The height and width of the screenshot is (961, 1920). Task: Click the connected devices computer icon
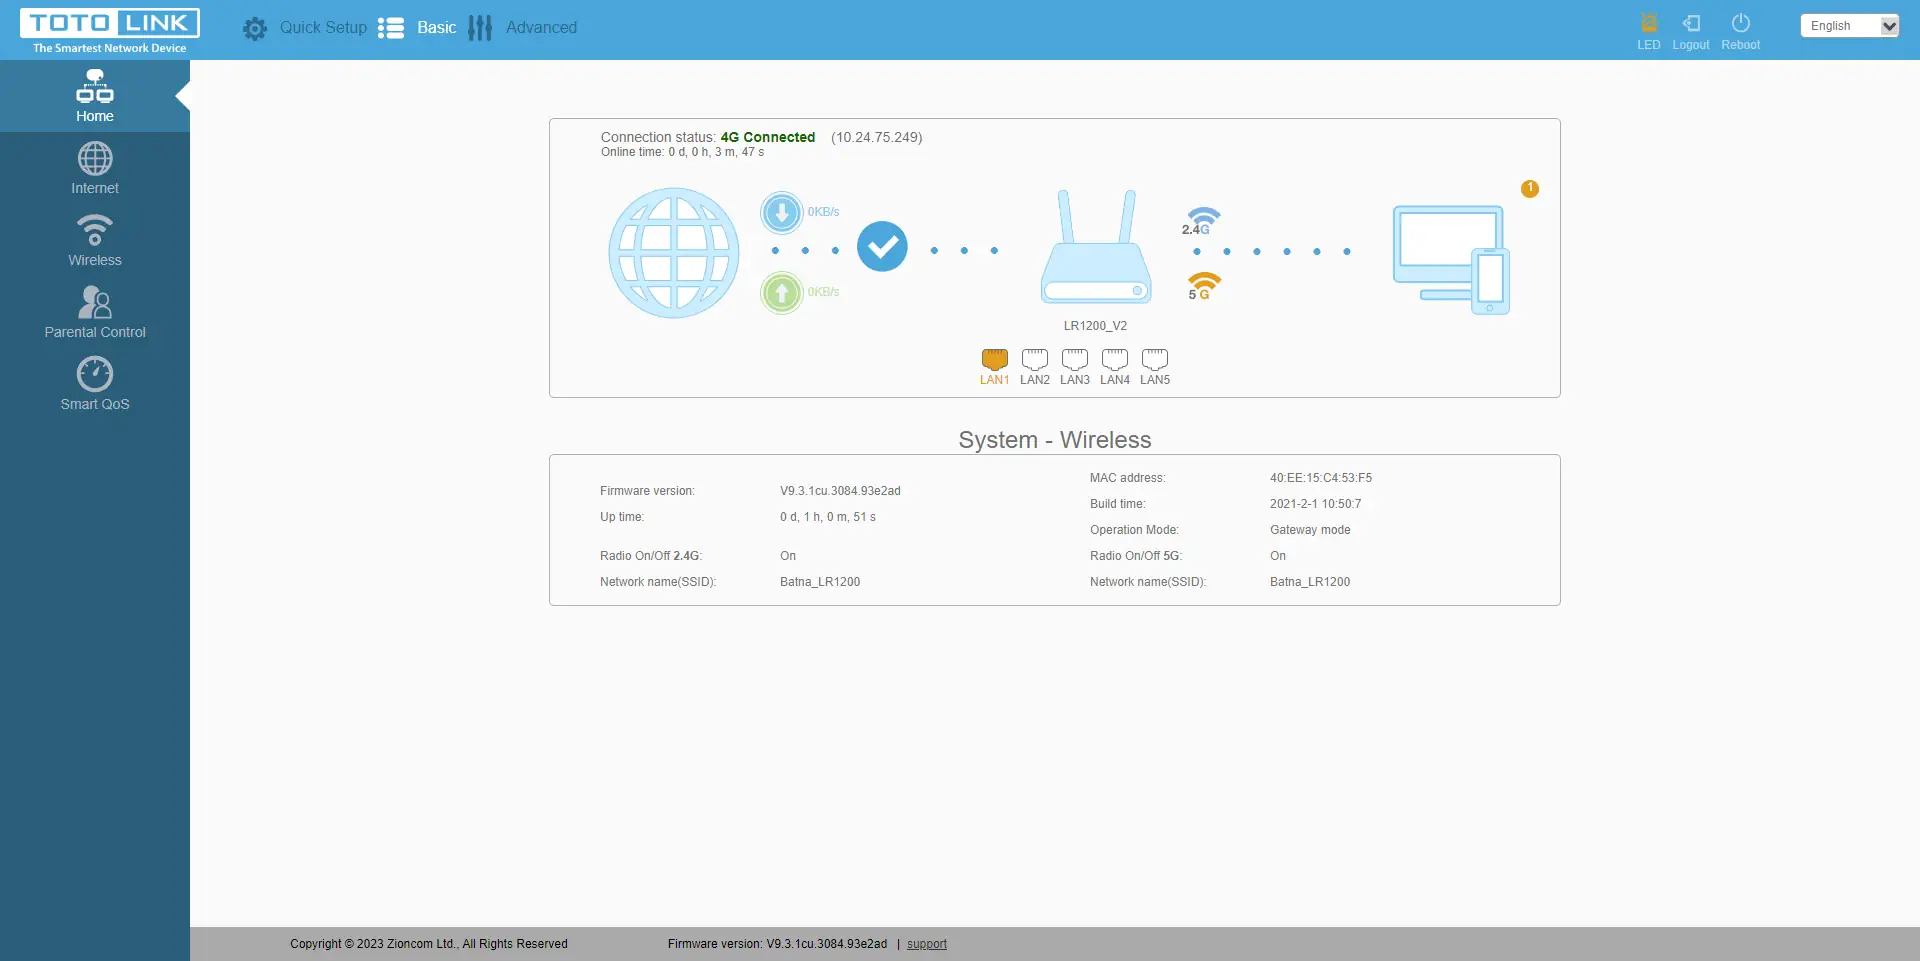[1451, 259]
